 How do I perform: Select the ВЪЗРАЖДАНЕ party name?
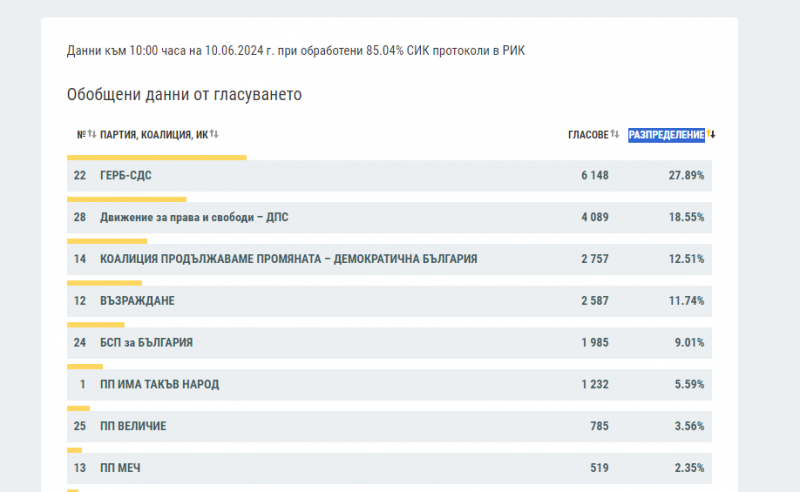tap(137, 301)
